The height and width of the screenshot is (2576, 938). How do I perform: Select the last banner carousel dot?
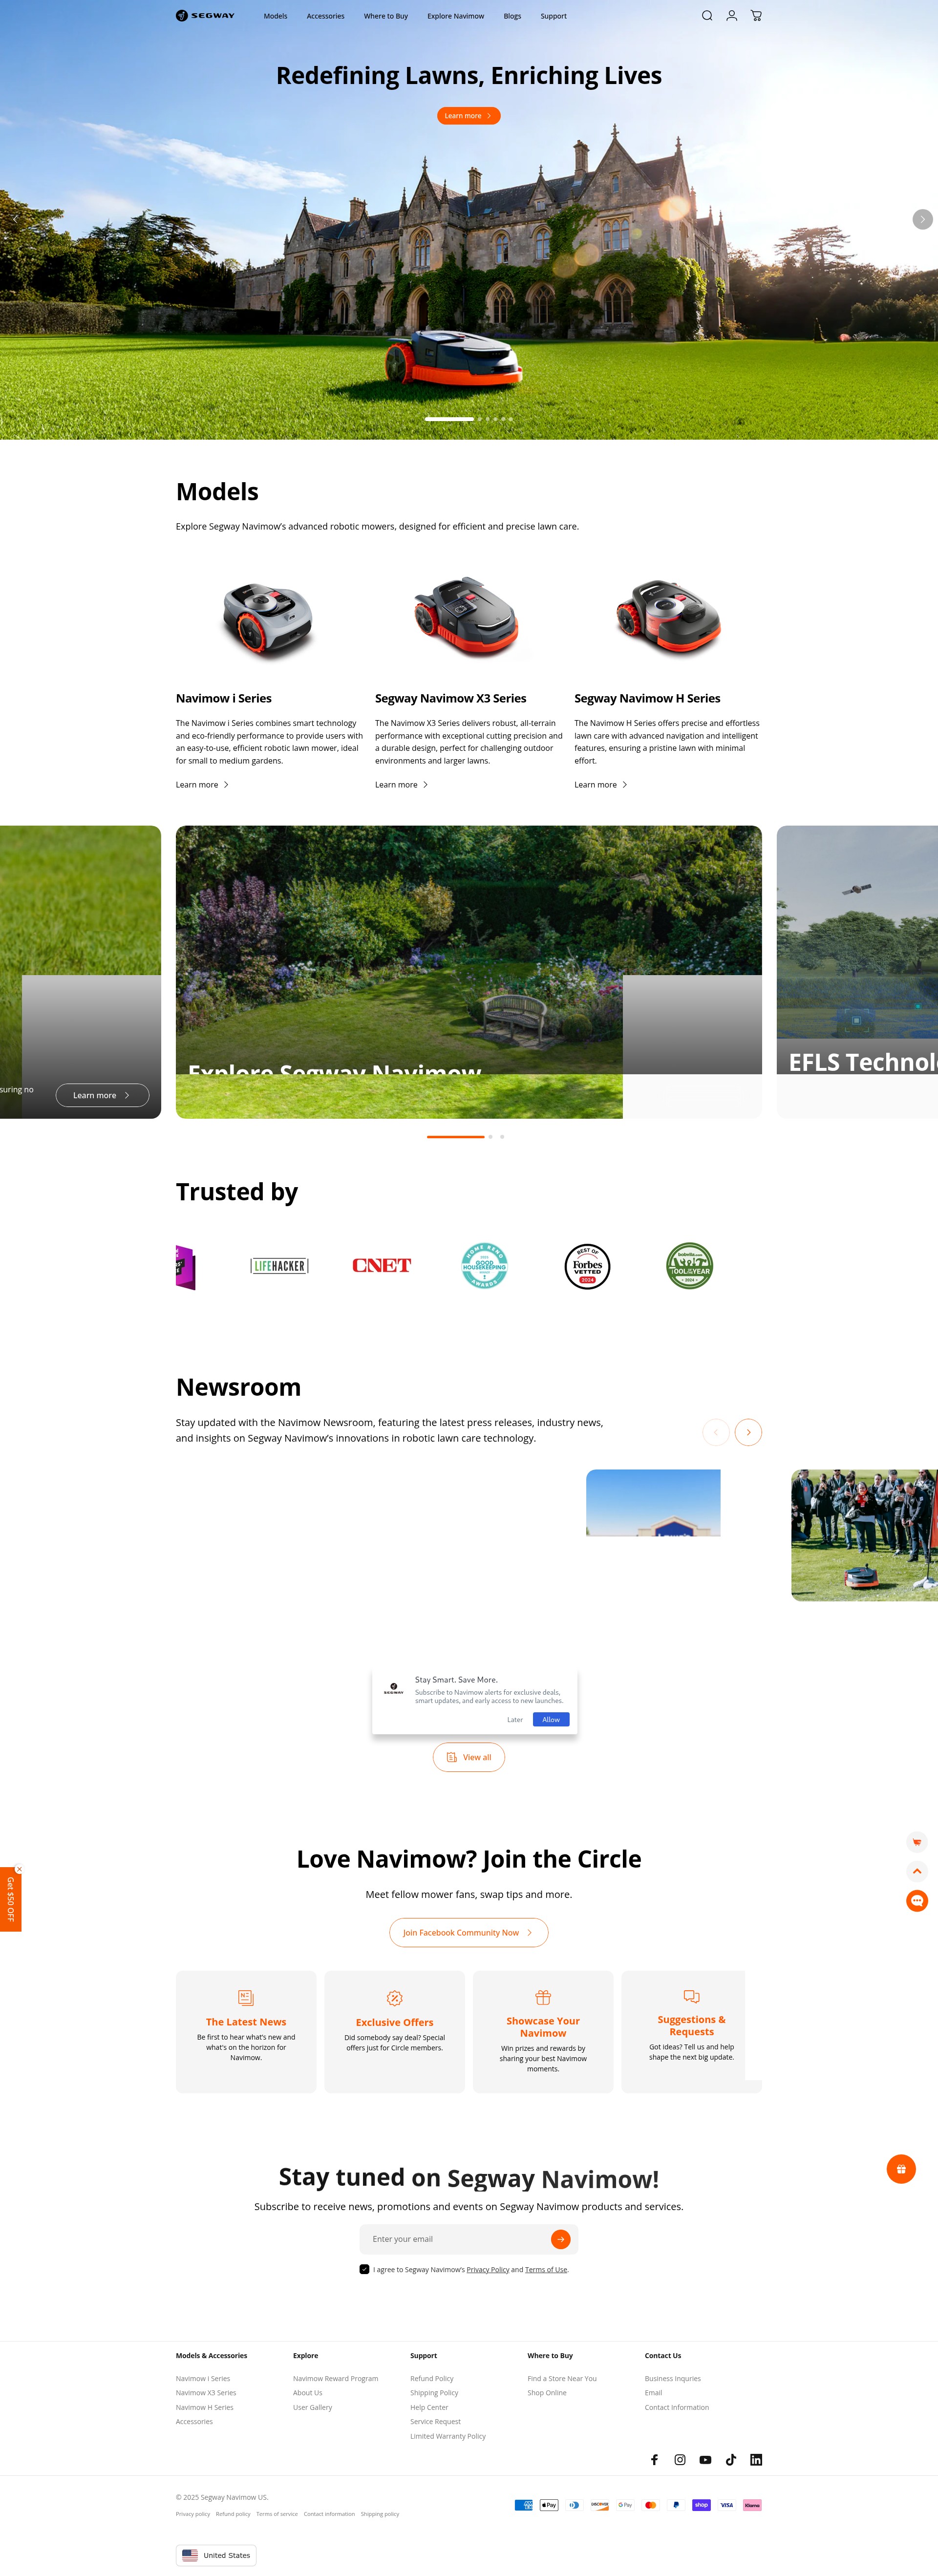pos(502,1137)
